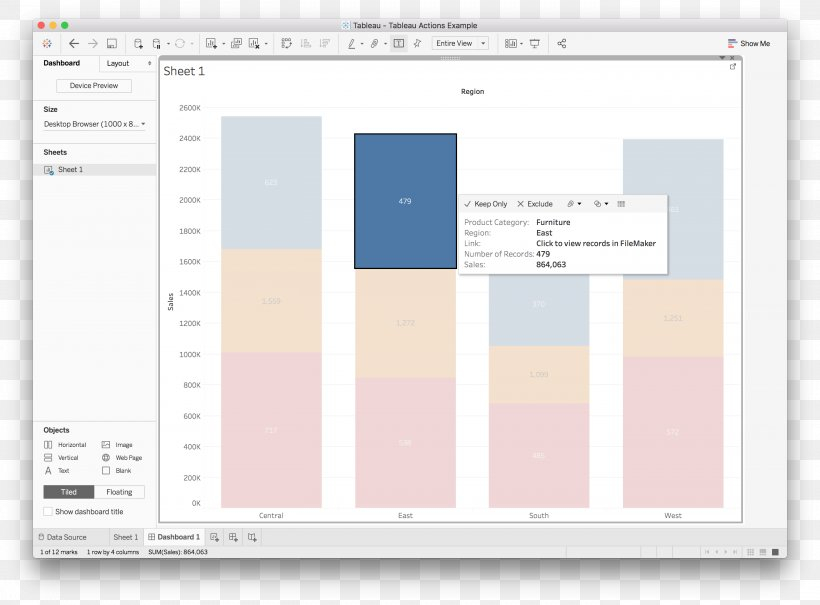The image size is (820, 605).
Task: Click the Redo forward arrow
Action: [93, 43]
